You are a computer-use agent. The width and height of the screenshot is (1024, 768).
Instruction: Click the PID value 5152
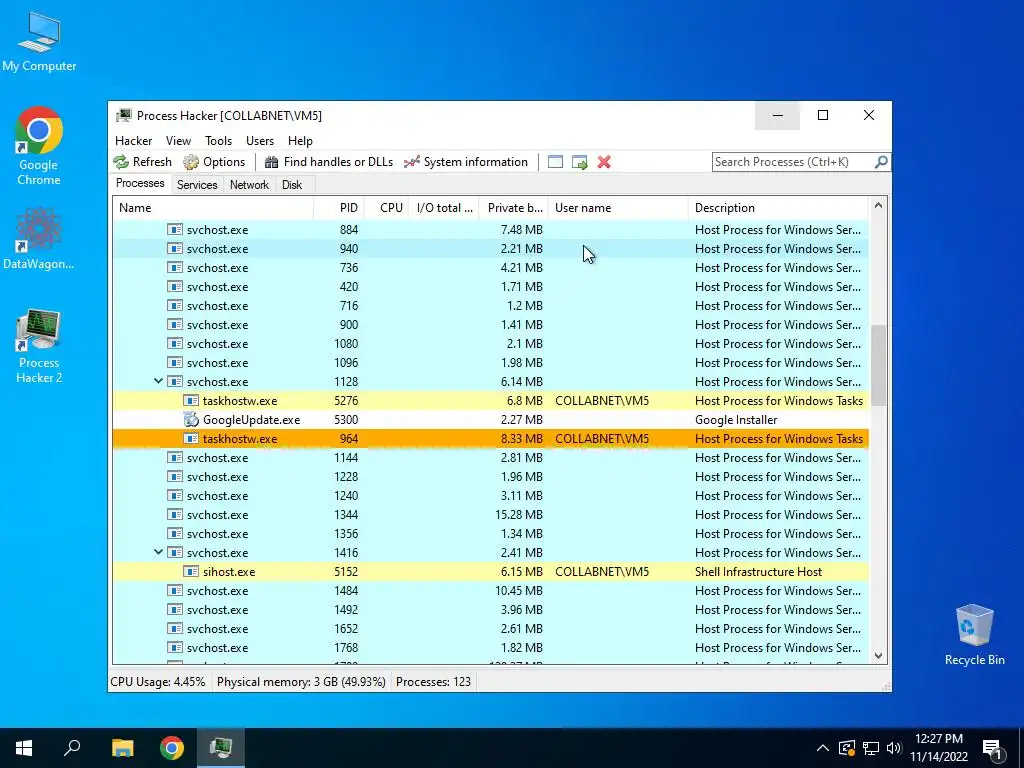(346, 571)
